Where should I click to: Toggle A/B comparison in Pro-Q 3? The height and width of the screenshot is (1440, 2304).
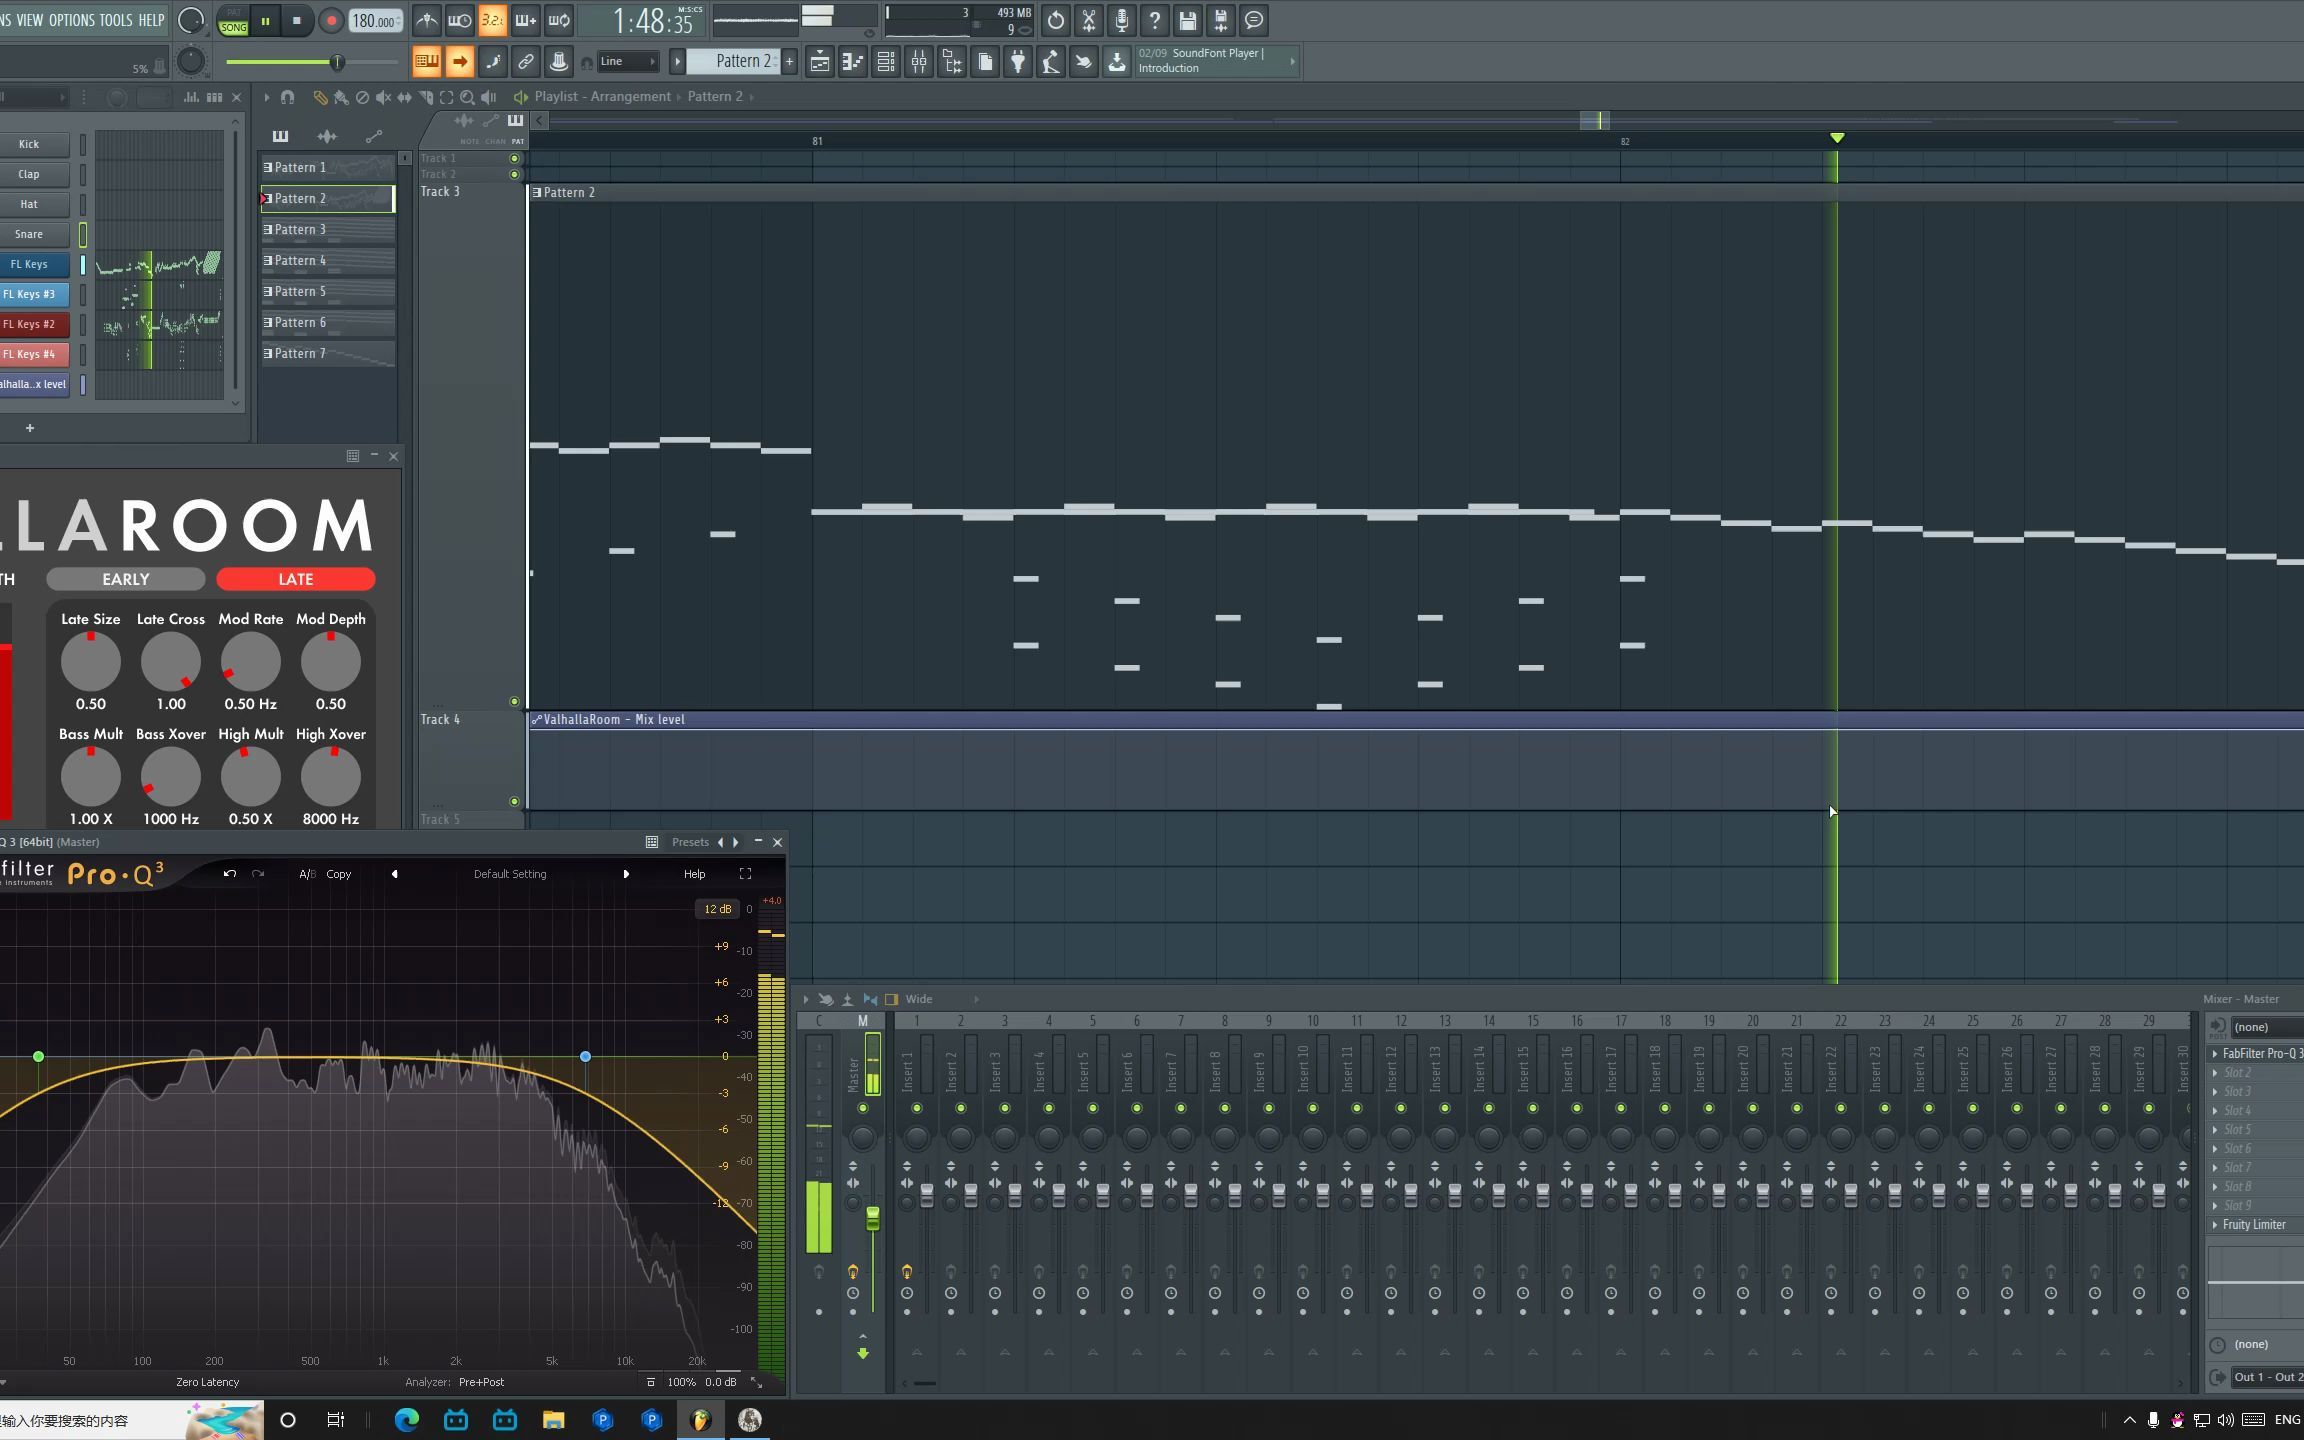click(x=307, y=874)
